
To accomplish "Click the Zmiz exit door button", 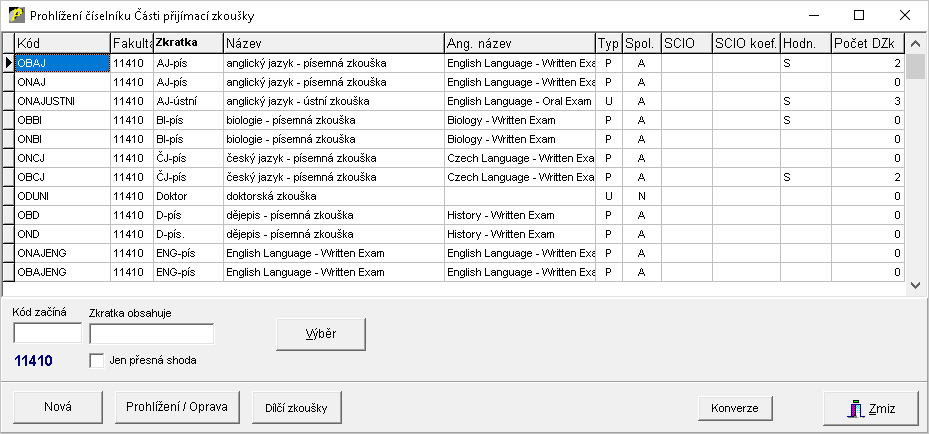I will (870, 408).
